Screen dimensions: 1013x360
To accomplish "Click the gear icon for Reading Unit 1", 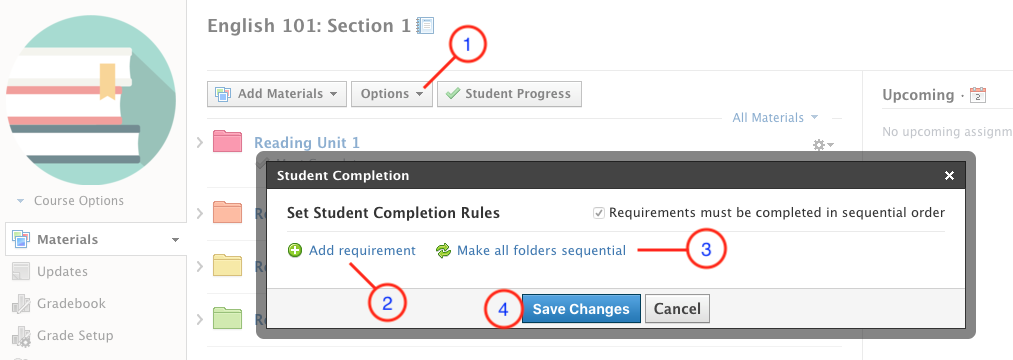I will point(823,145).
